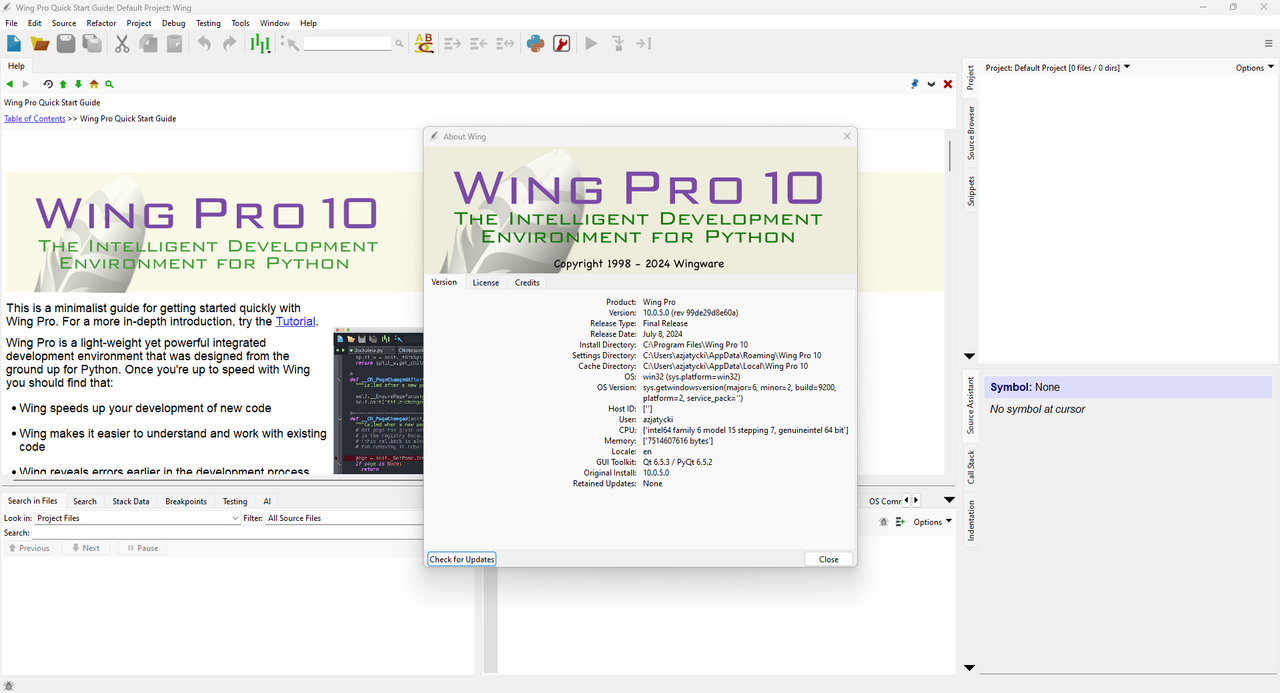Click the triangle at bottom of right panel
This screenshot has width=1280, height=693.
[969, 667]
